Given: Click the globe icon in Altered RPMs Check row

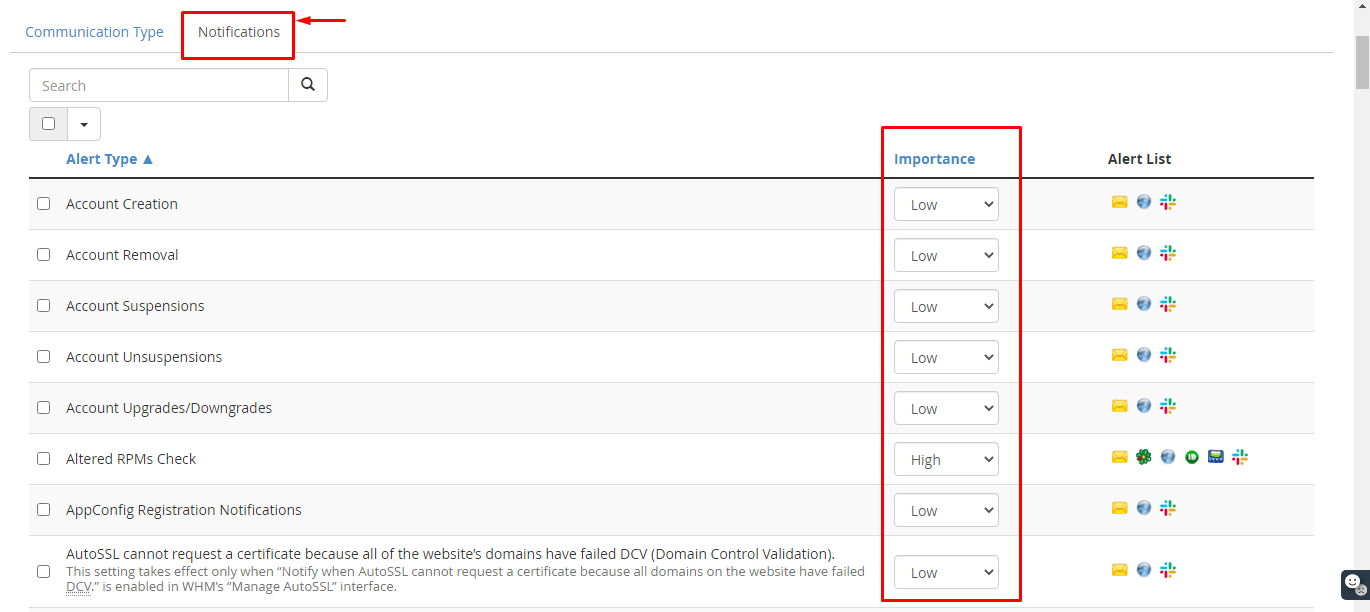Looking at the screenshot, I should [x=1168, y=457].
